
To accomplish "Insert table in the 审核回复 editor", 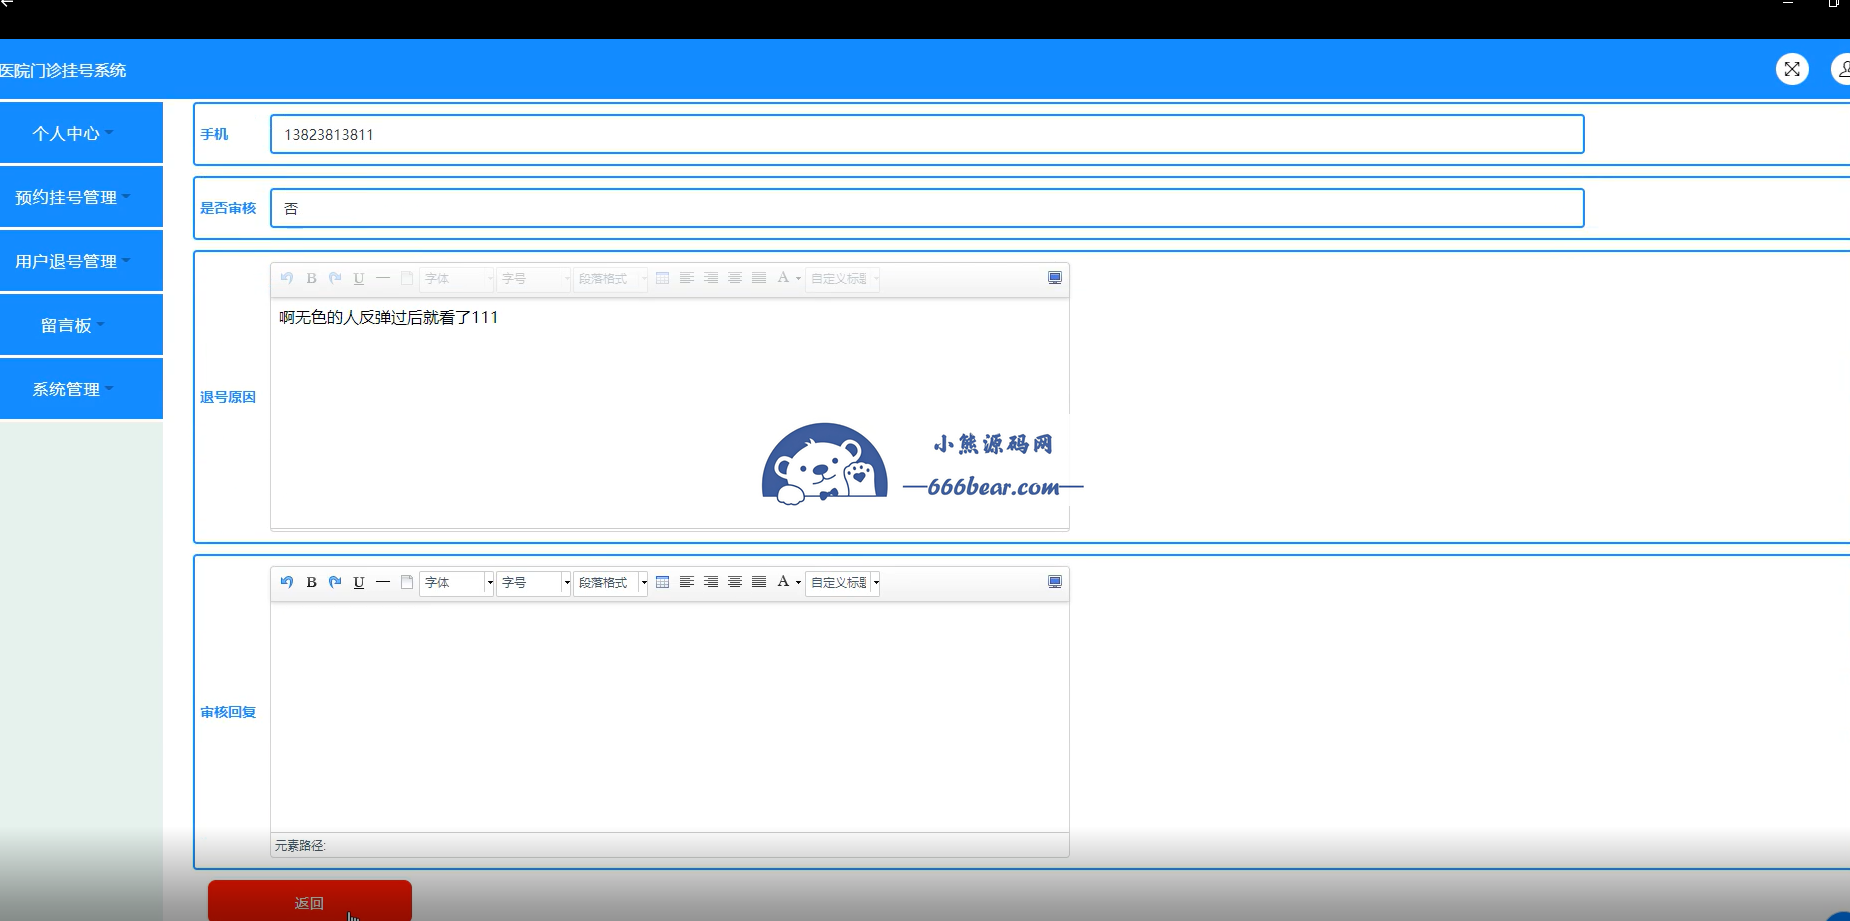I will [663, 582].
